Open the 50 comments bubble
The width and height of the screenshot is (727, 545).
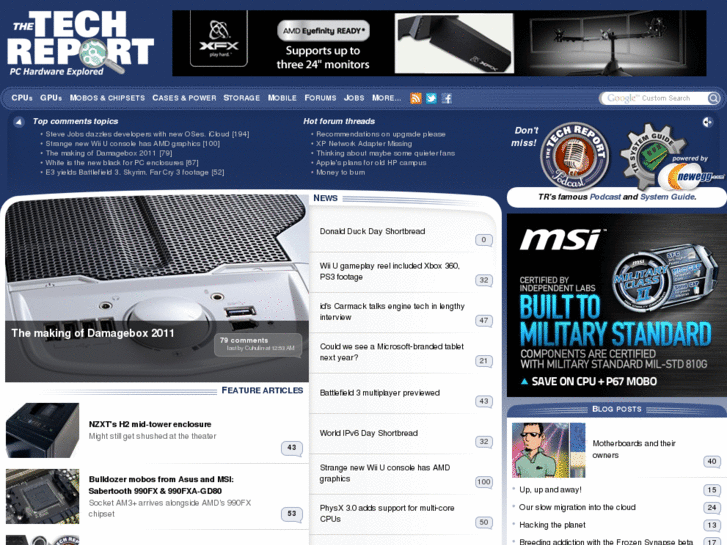[484, 523]
